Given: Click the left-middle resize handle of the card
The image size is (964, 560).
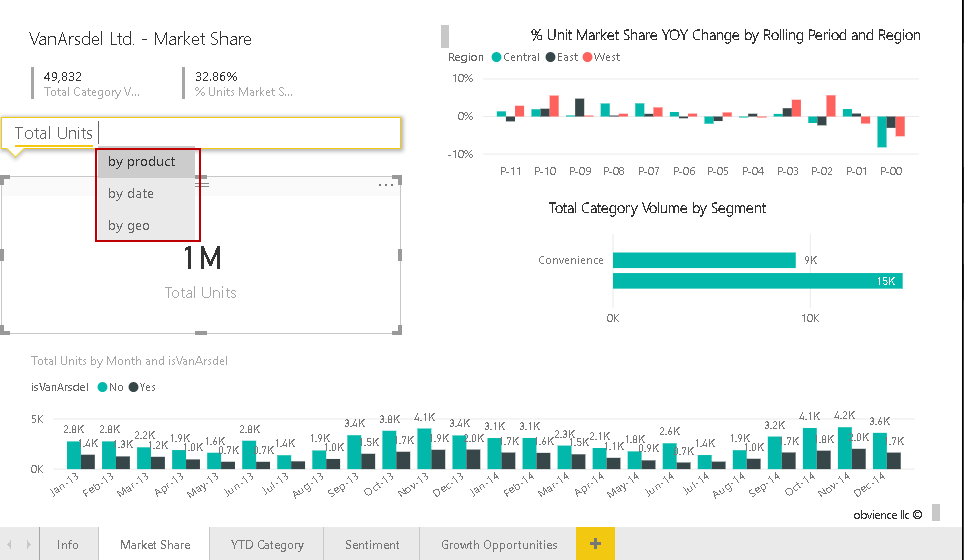Looking at the screenshot, I should click(x=3, y=256).
